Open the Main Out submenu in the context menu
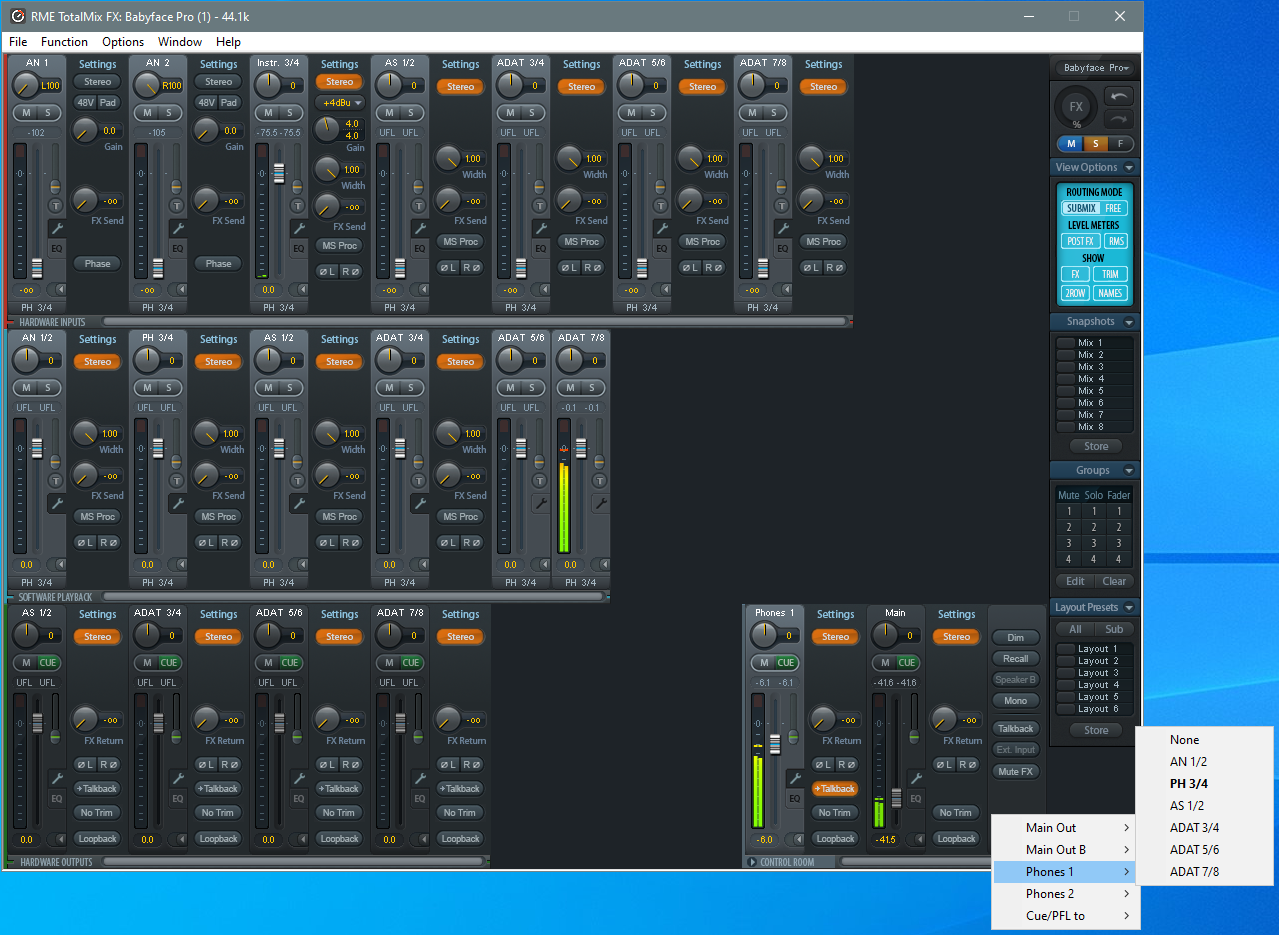Viewport: 1279px width, 935px height. pos(1066,827)
